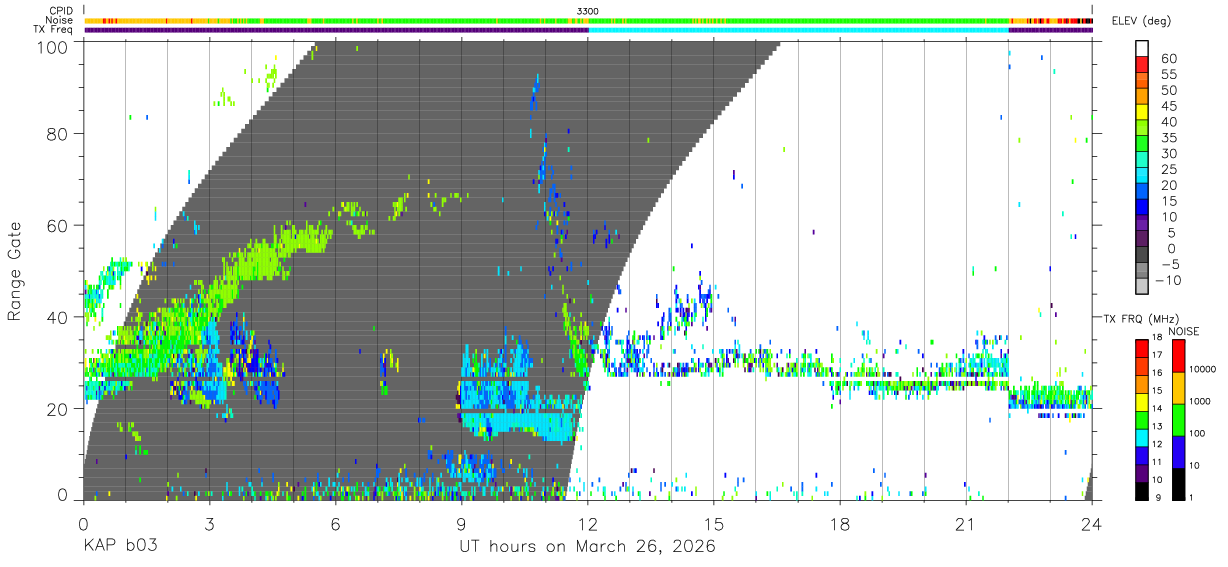Screen dimensions: 1228x567
Task: Click the 3 hour tick on the UT axis
Action: 209,524
